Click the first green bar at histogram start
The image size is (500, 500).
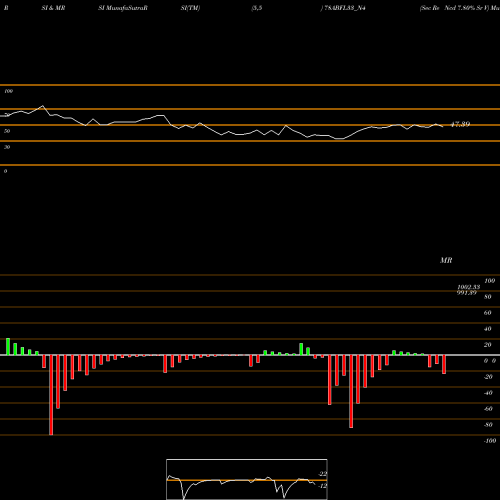tap(8, 347)
